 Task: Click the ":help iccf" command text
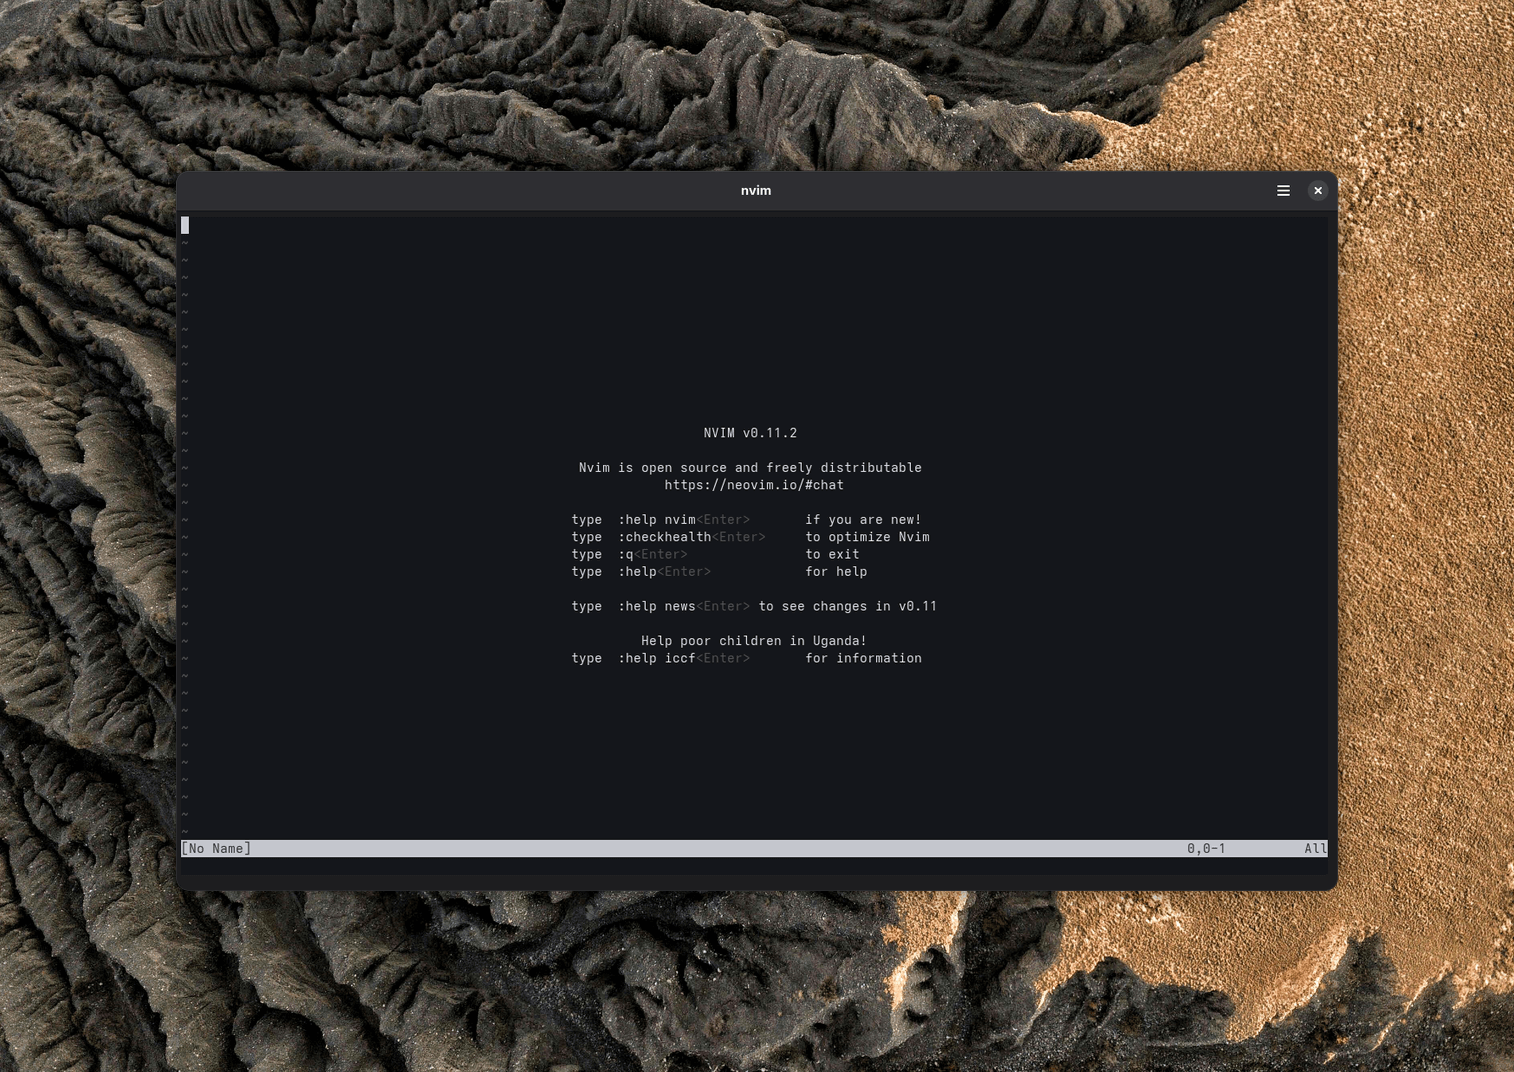pos(657,658)
